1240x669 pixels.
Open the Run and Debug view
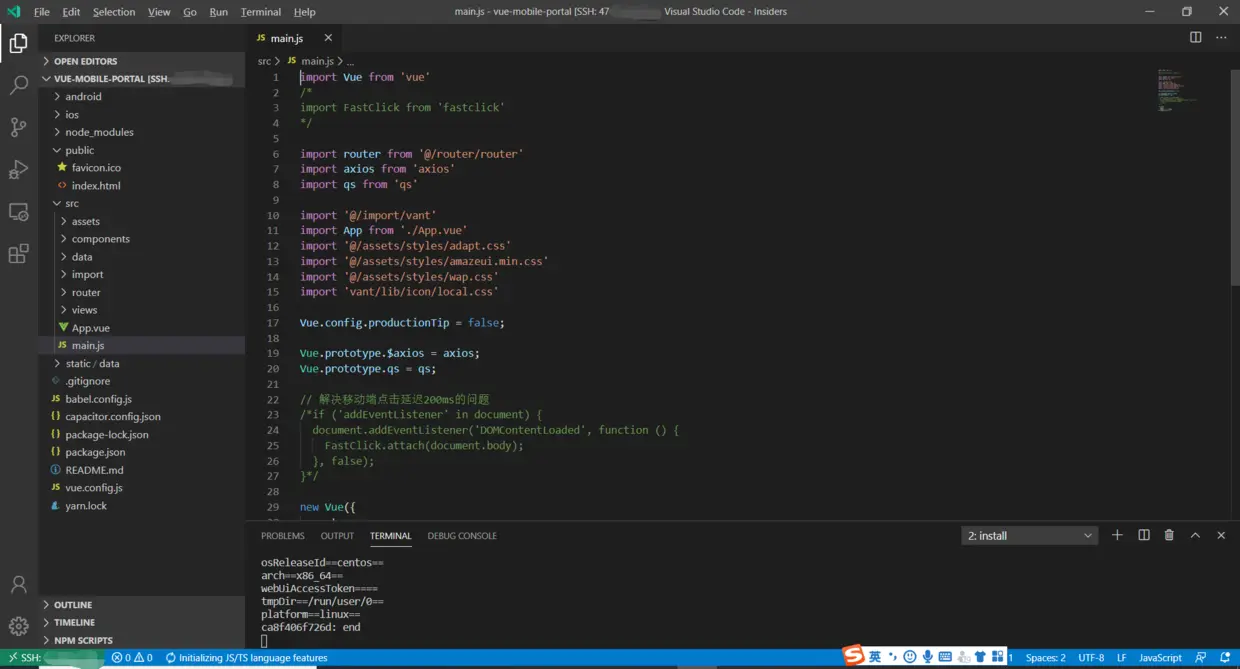[x=18, y=169]
